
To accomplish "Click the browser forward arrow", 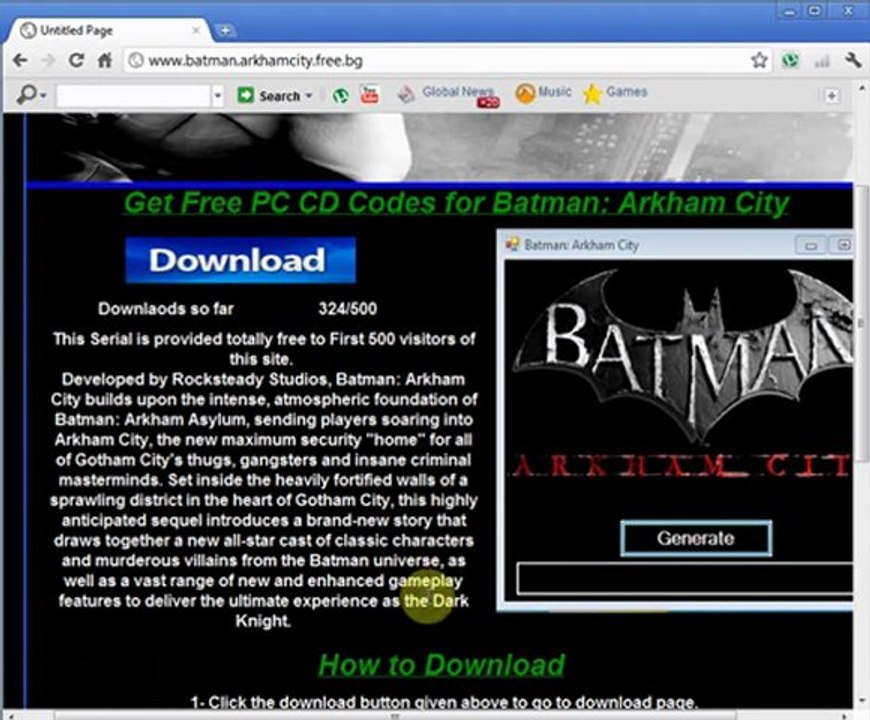I will 49,60.
